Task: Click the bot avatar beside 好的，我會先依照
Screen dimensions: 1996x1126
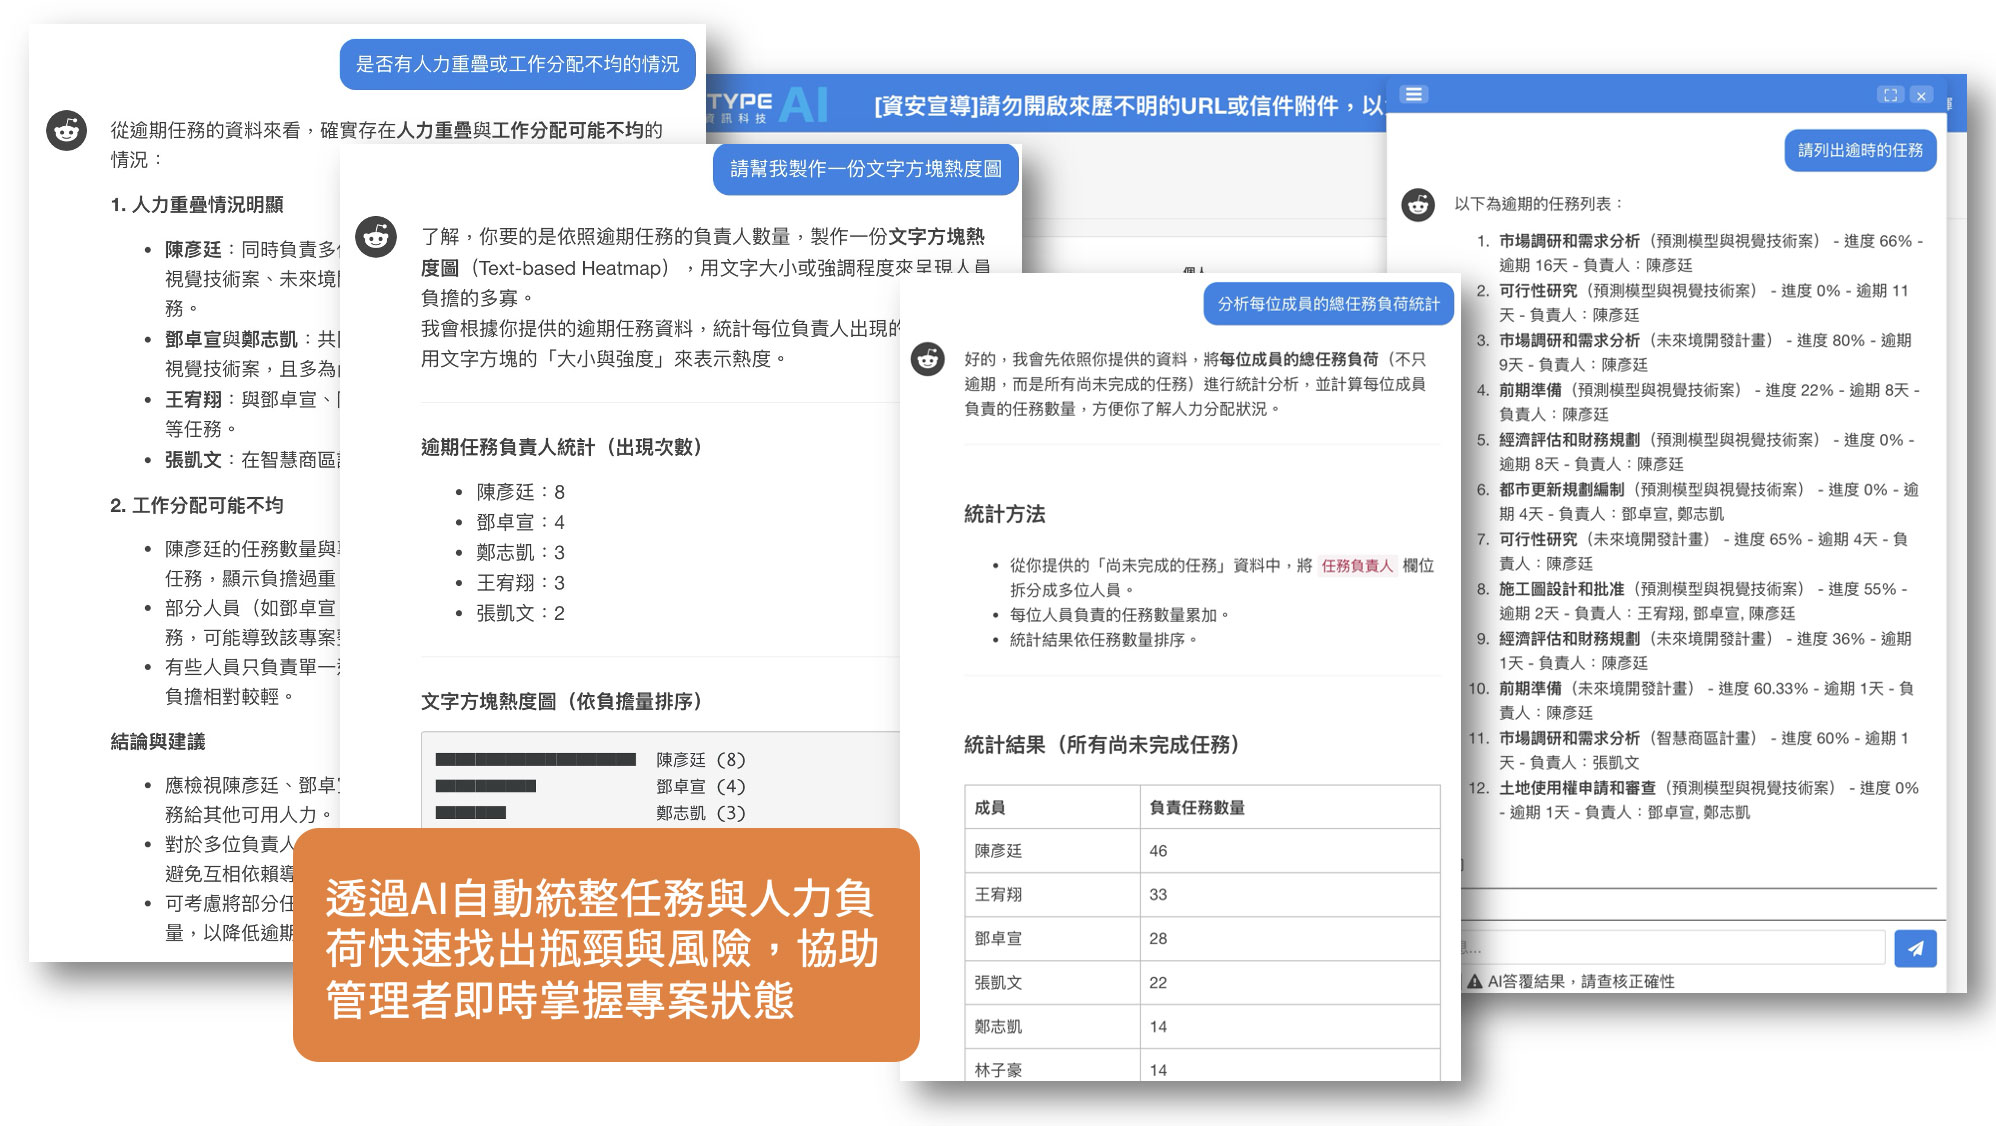Action: (x=928, y=358)
